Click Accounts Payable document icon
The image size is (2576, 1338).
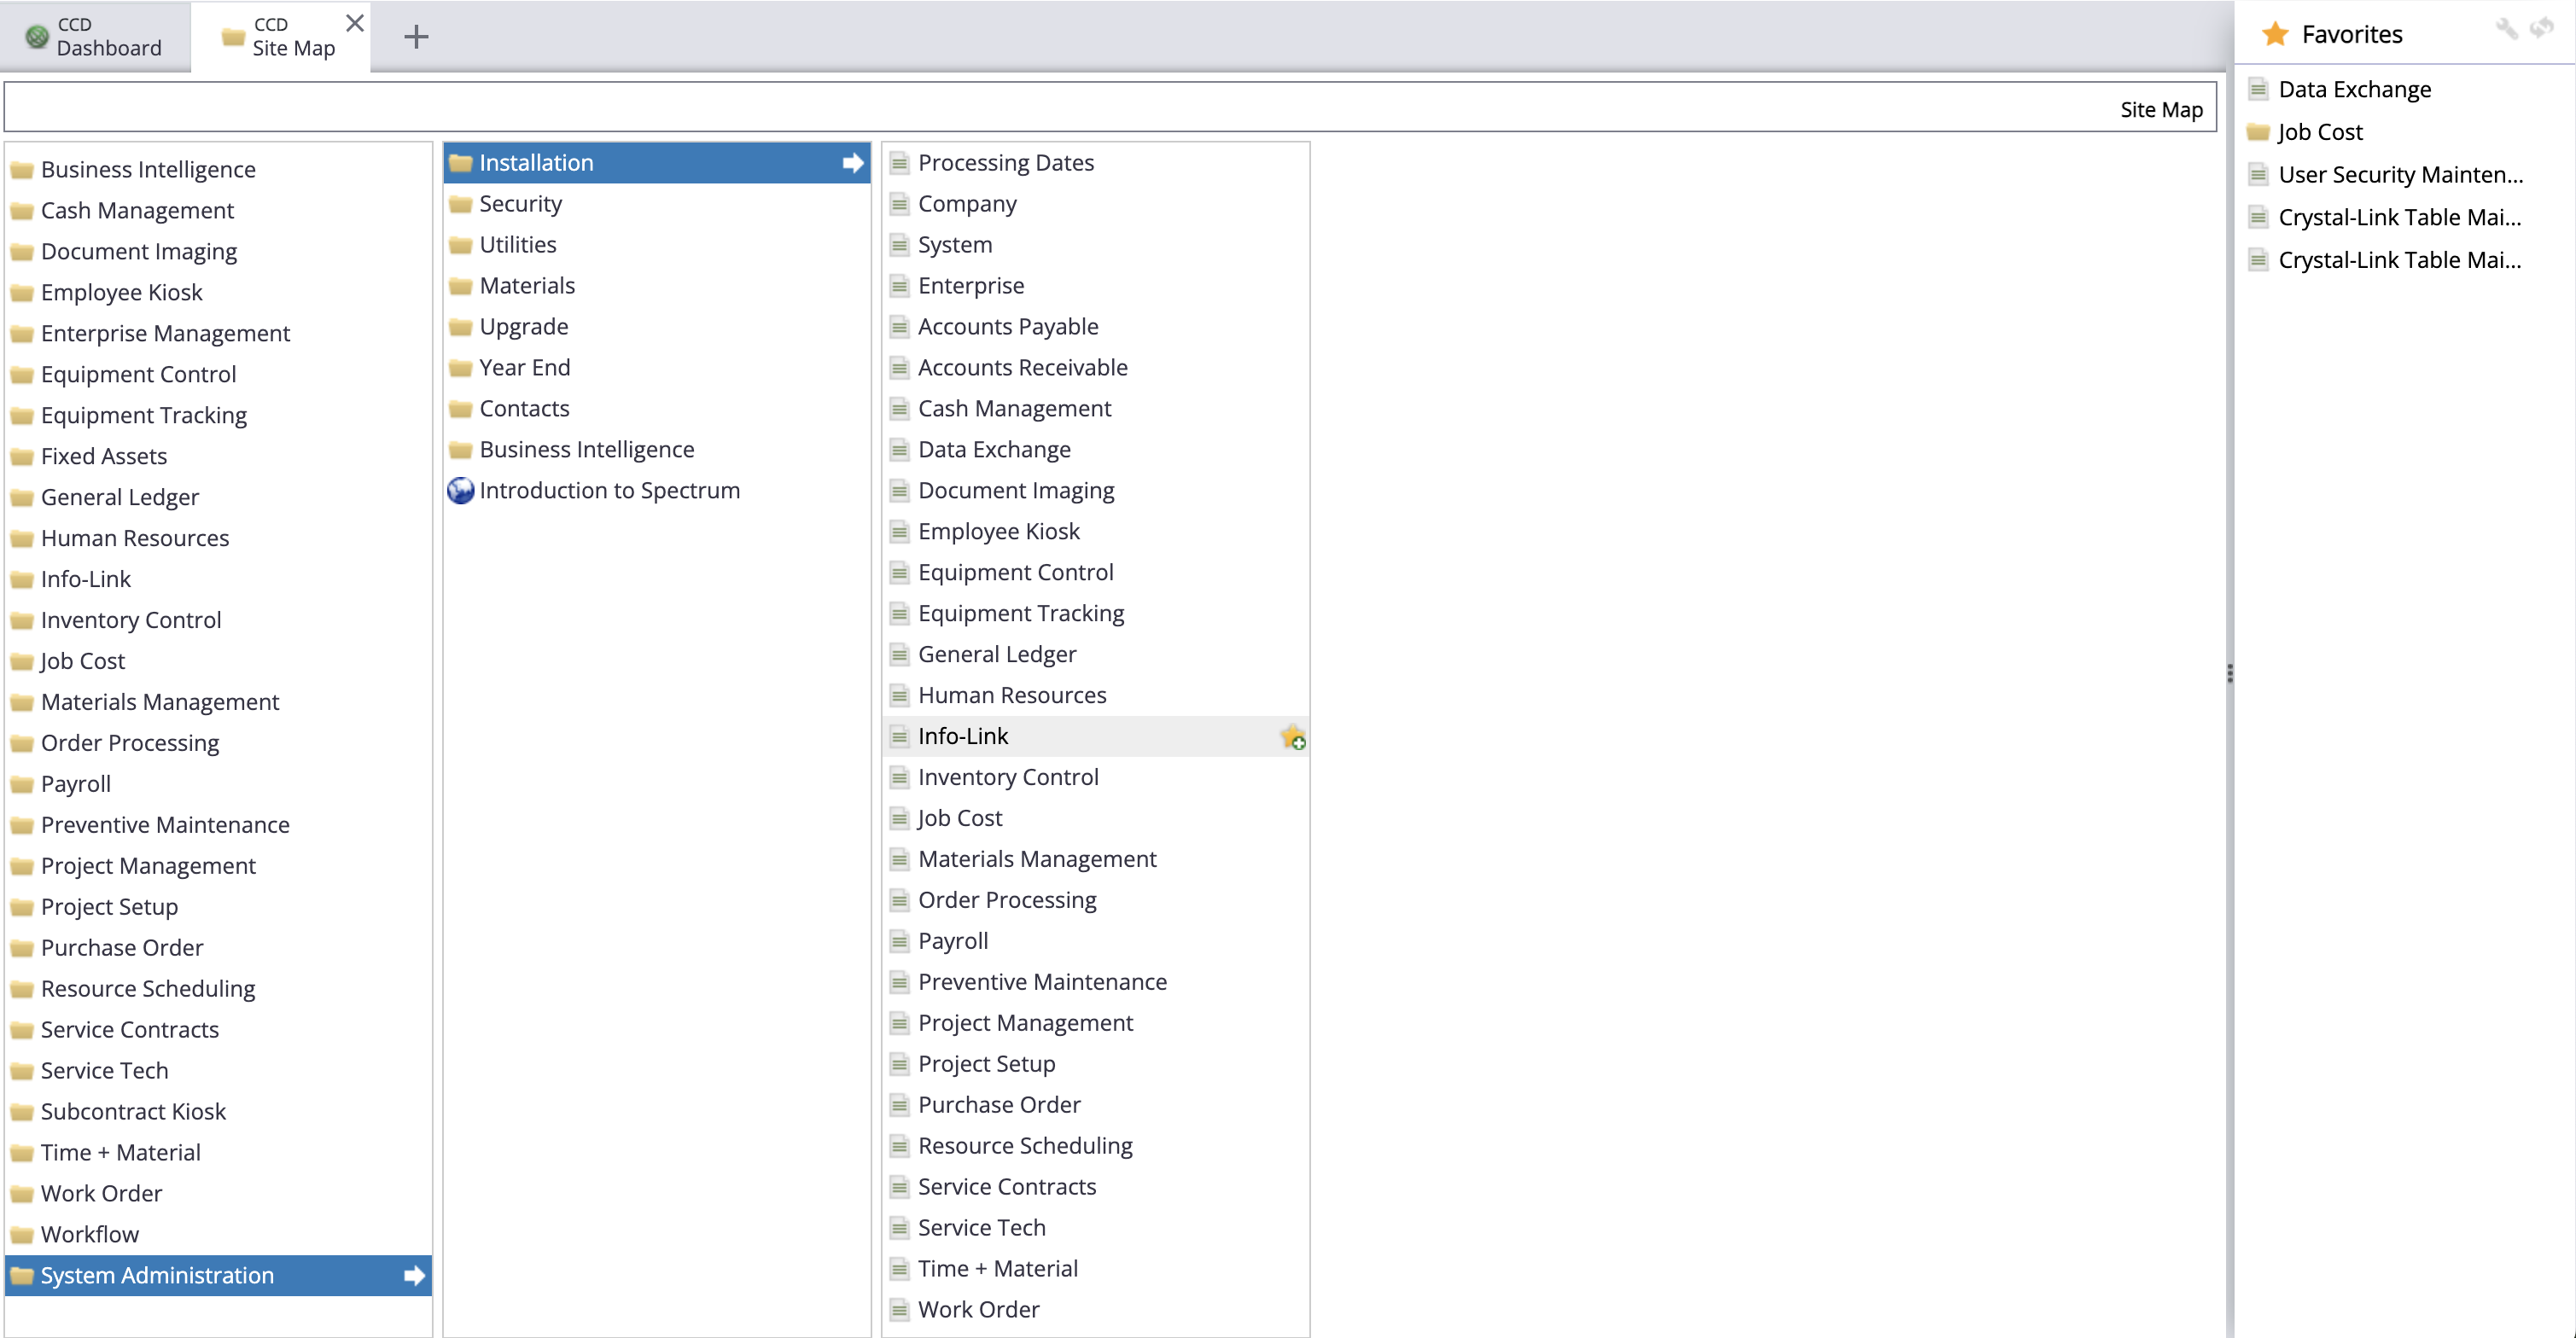click(x=899, y=327)
